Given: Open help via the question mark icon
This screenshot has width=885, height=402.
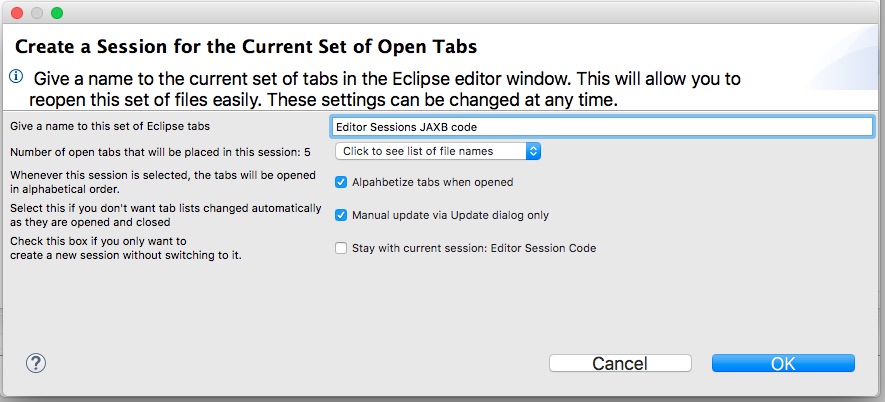Looking at the screenshot, I should coord(36,363).
